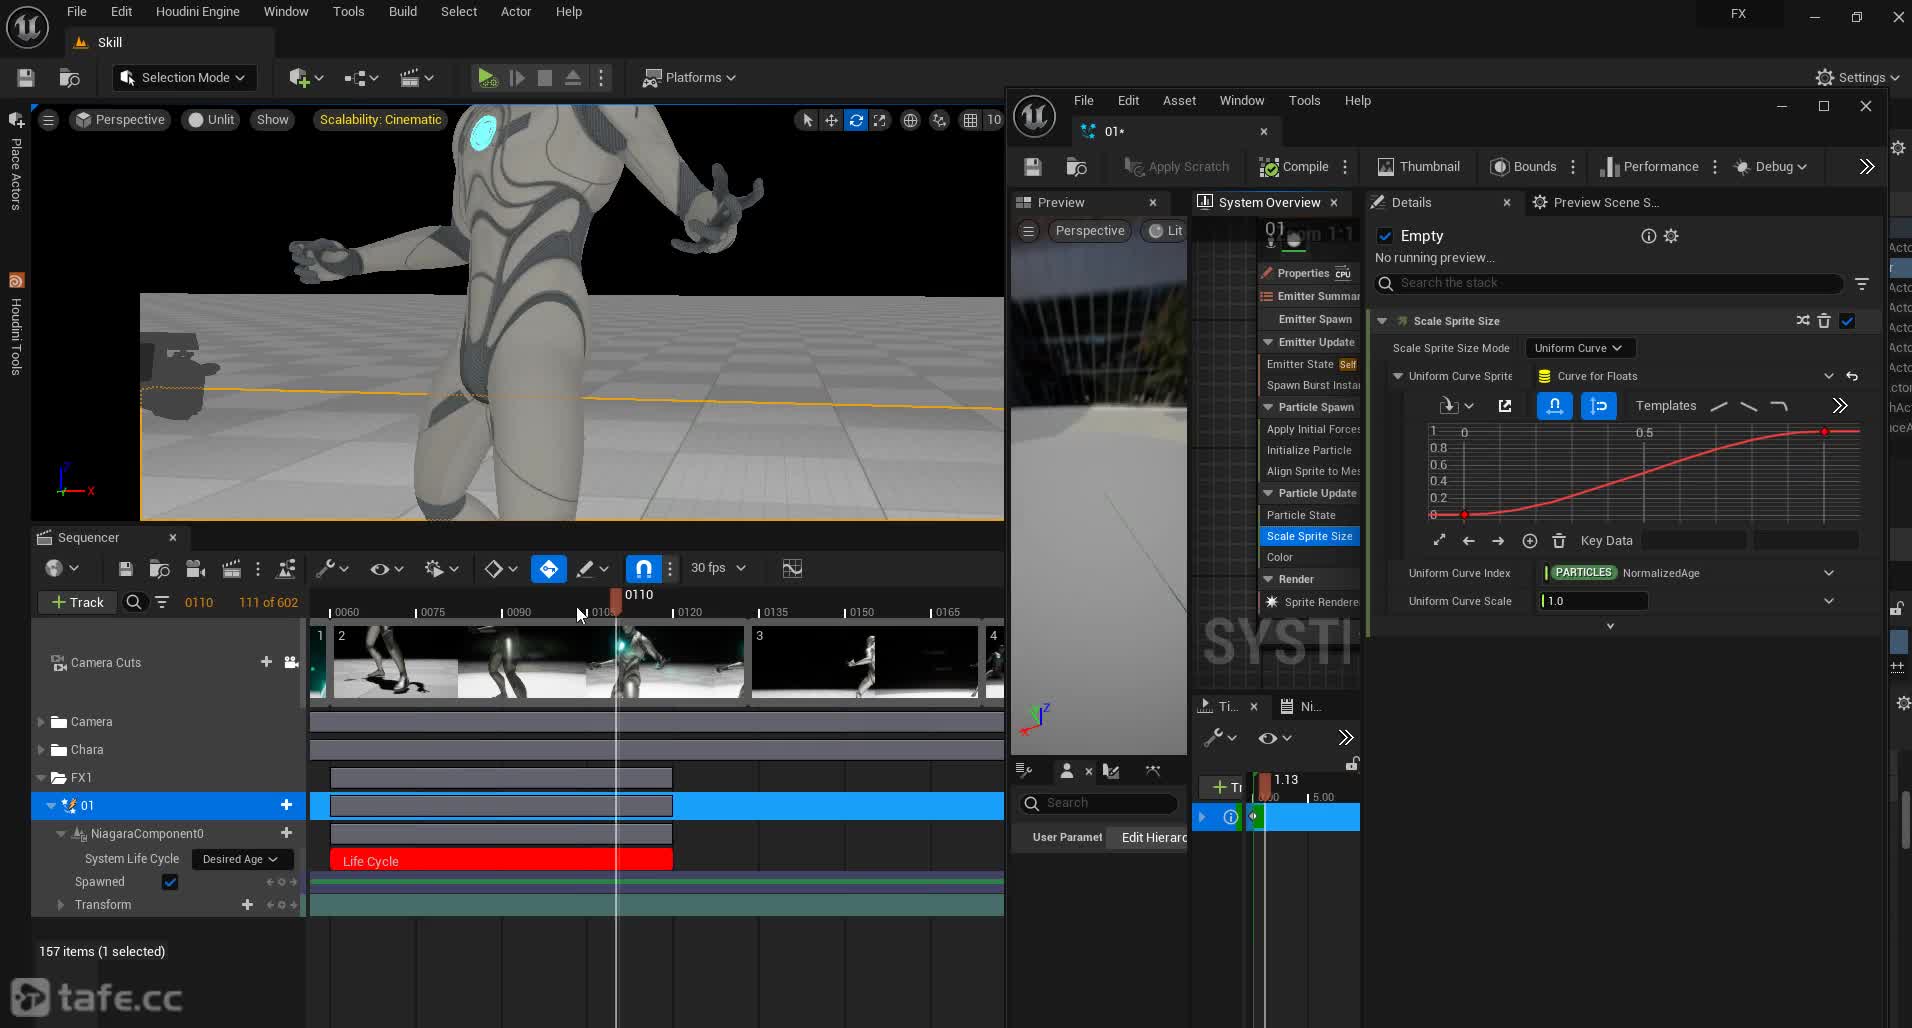Expand the Camera folder
The width and height of the screenshot is (1912, 1028).
(x=41, y=722)
